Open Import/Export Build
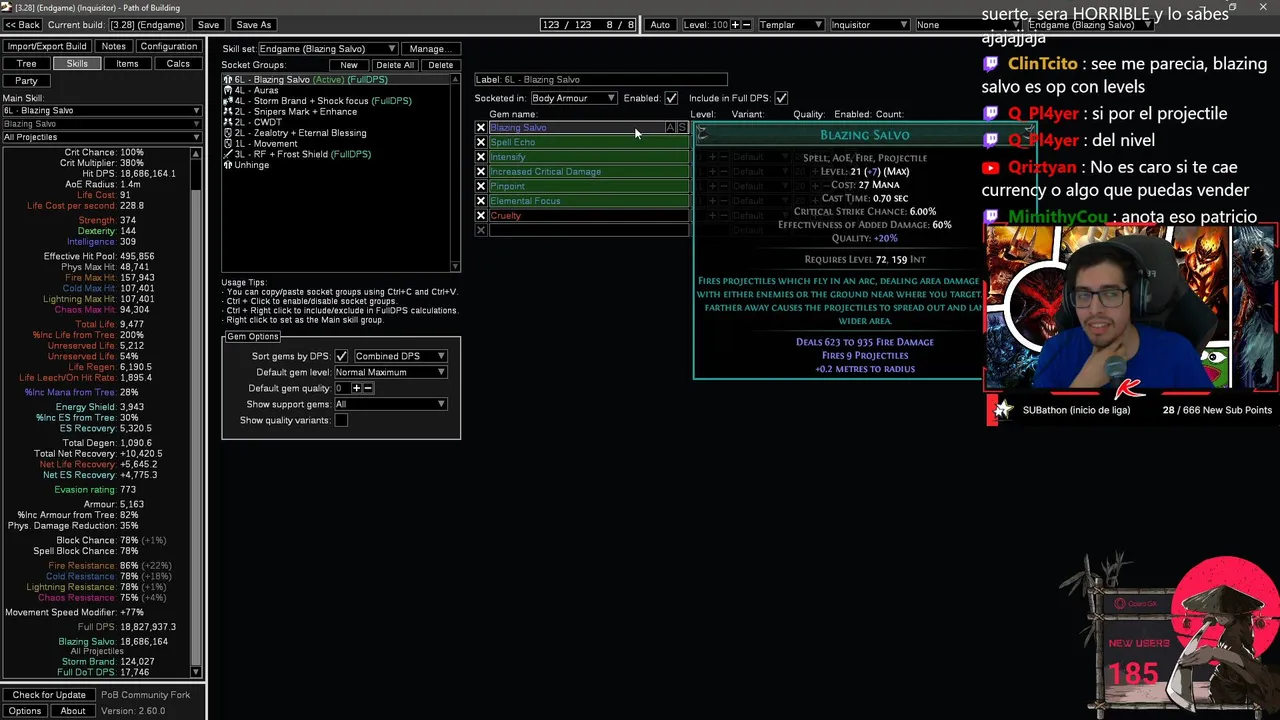Image resolution: width=1280 pixels, height=720 pixels. click(47, 46)
